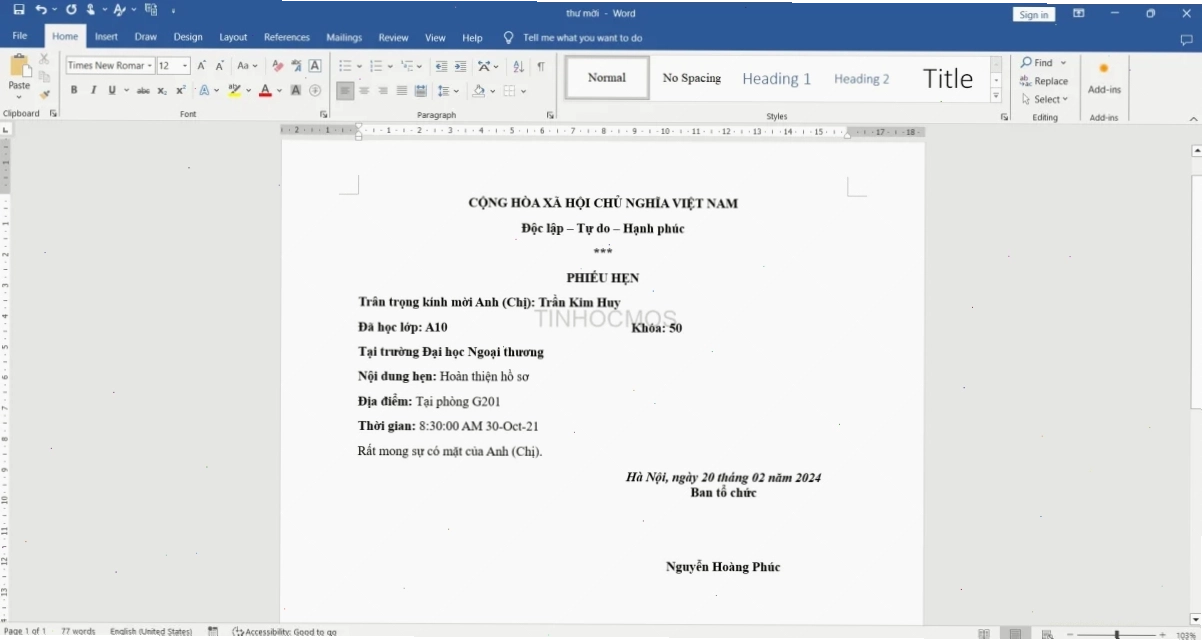1202x640 pixels.
Task: Click the Paste clipboard icon
Action: coord(19,66)
